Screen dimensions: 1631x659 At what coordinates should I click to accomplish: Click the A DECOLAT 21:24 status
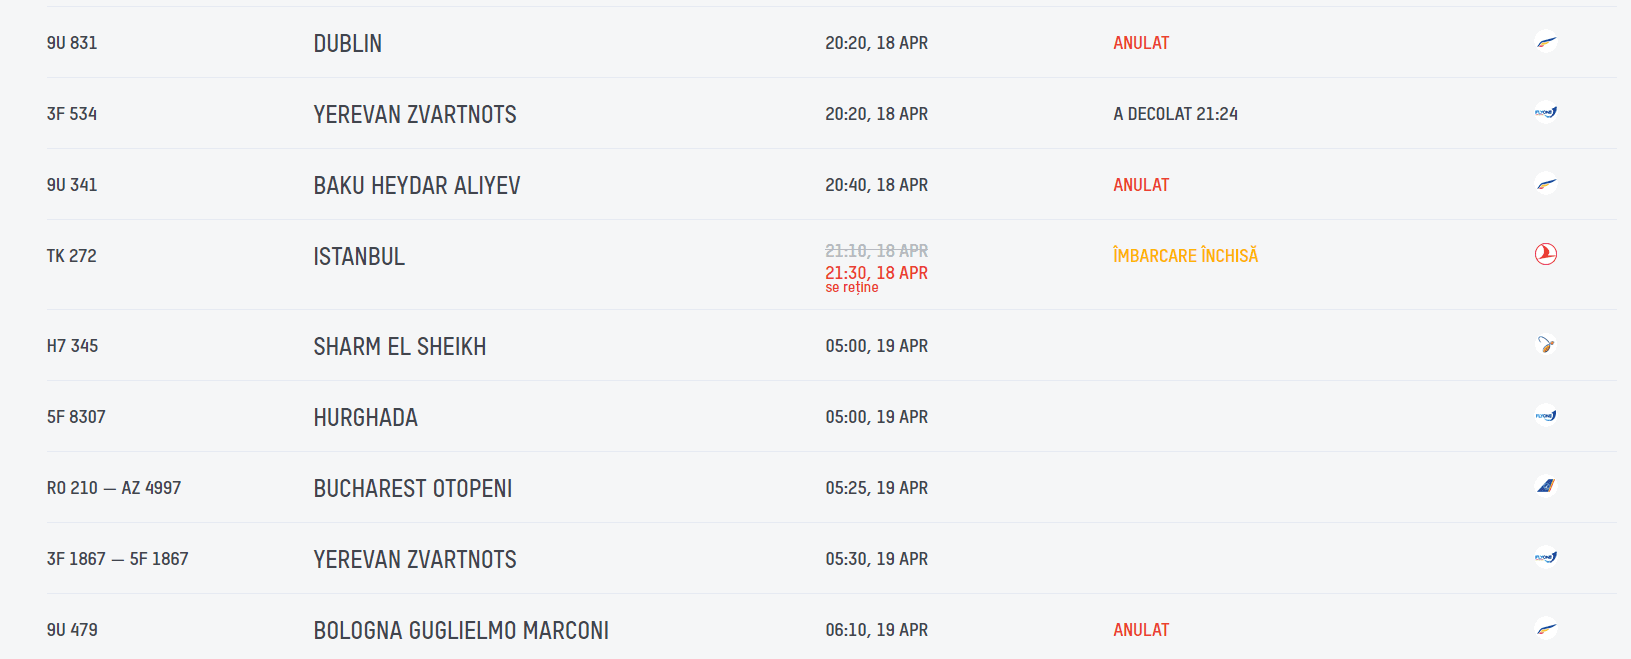[x=1175, y=114]
